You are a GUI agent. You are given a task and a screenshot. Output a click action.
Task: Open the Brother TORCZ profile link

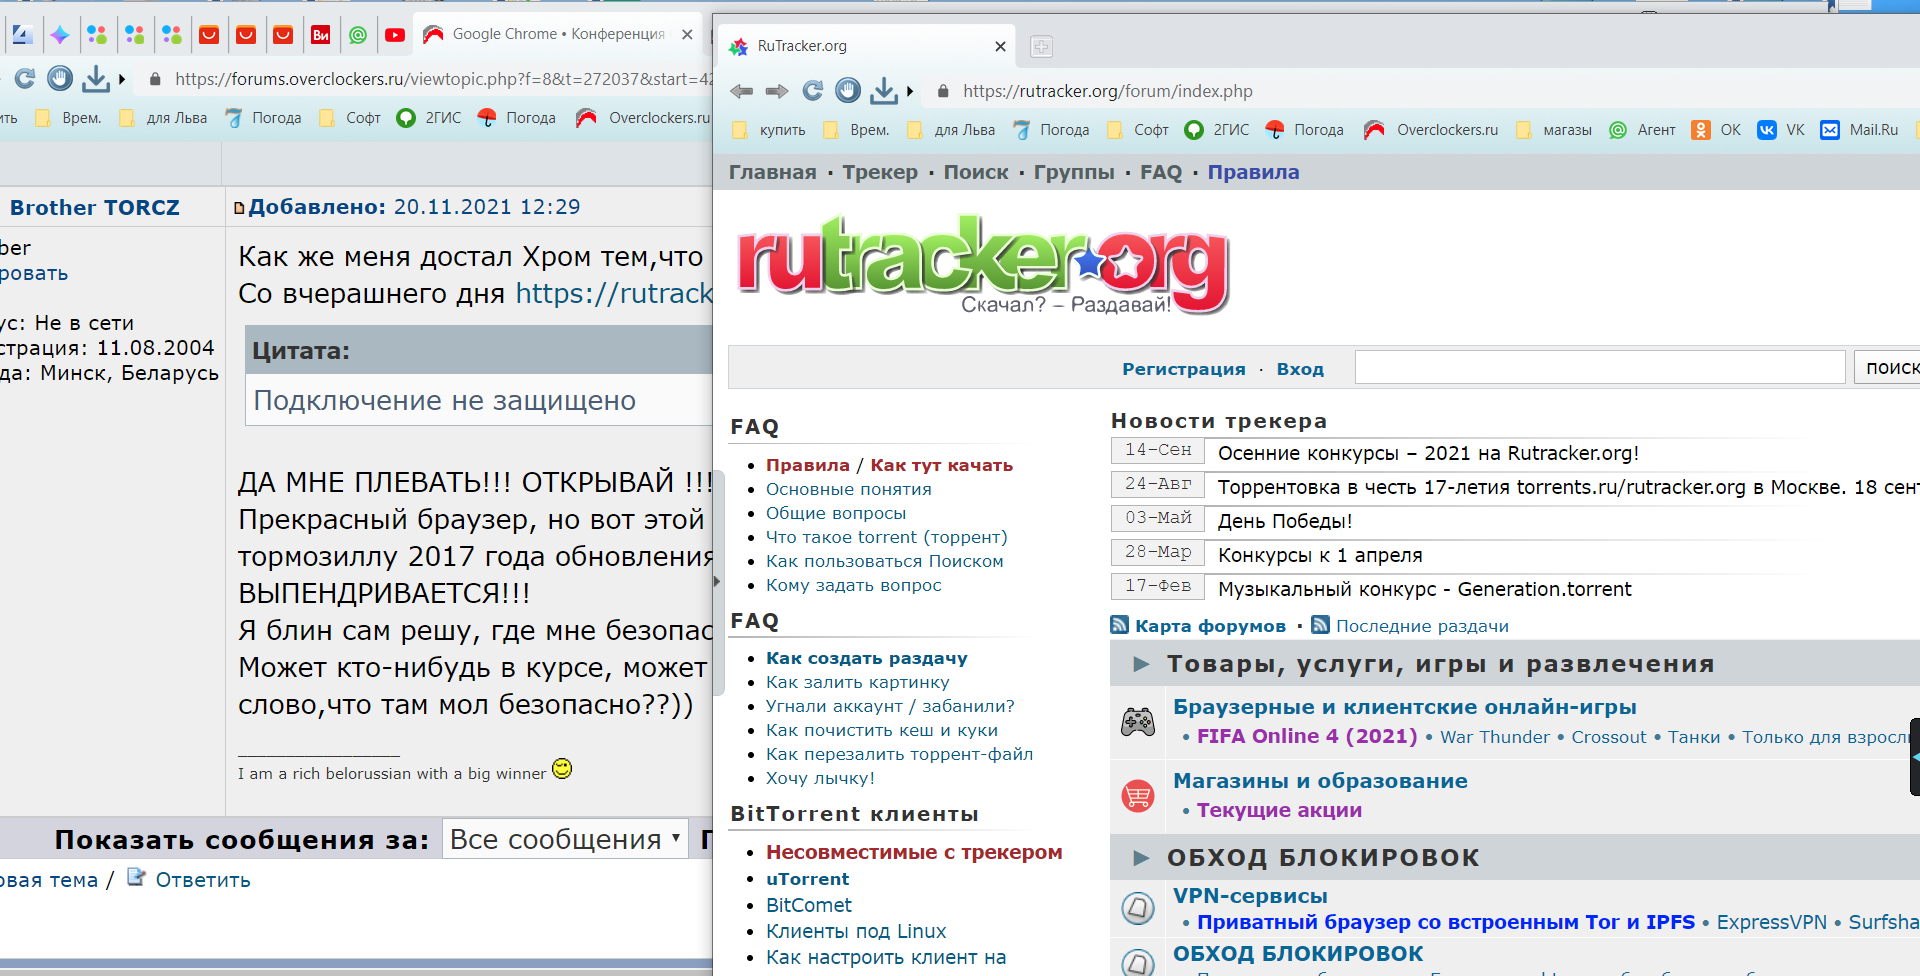[x=95, y=207]
